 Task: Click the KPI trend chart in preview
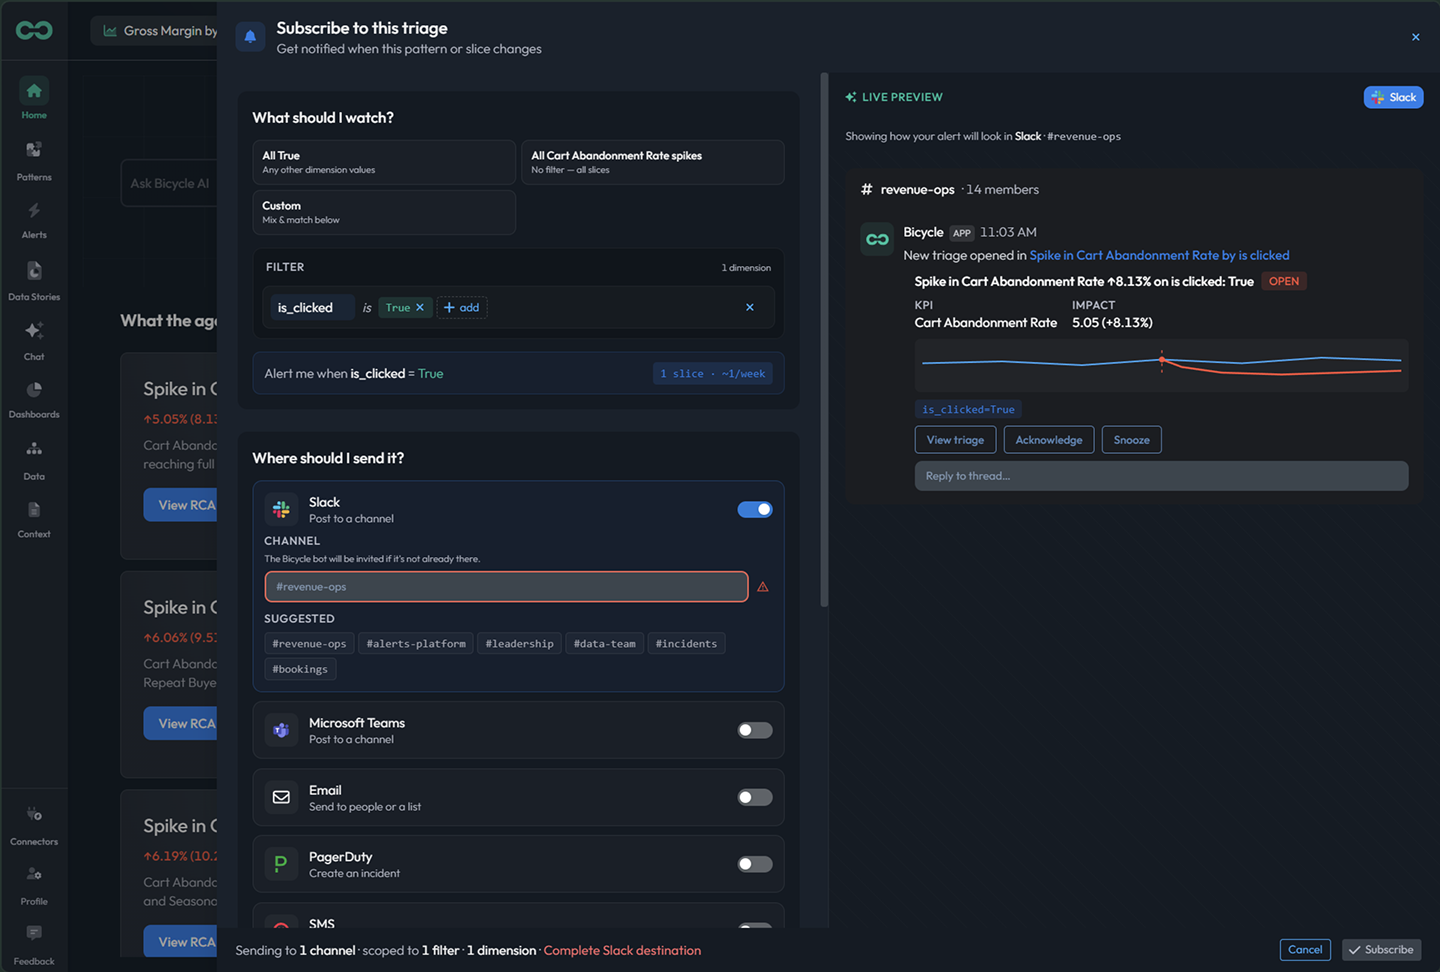tap(1161, 365)
